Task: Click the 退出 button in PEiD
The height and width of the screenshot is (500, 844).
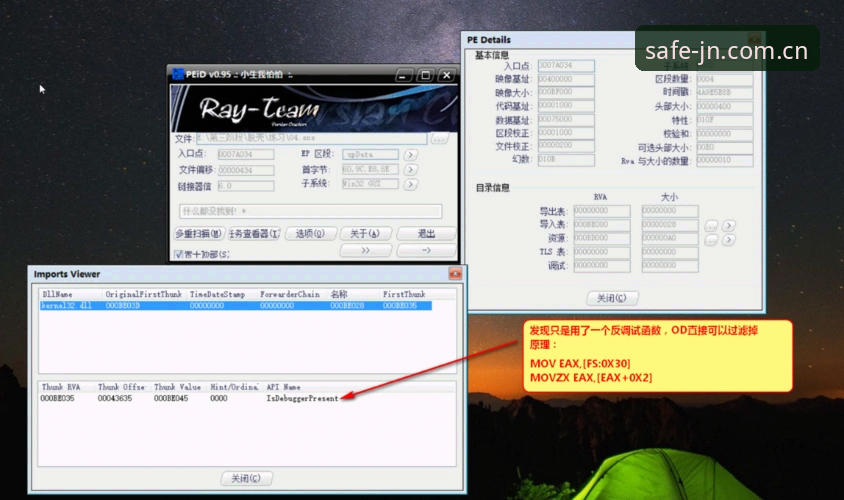Action: coord(426,234)
